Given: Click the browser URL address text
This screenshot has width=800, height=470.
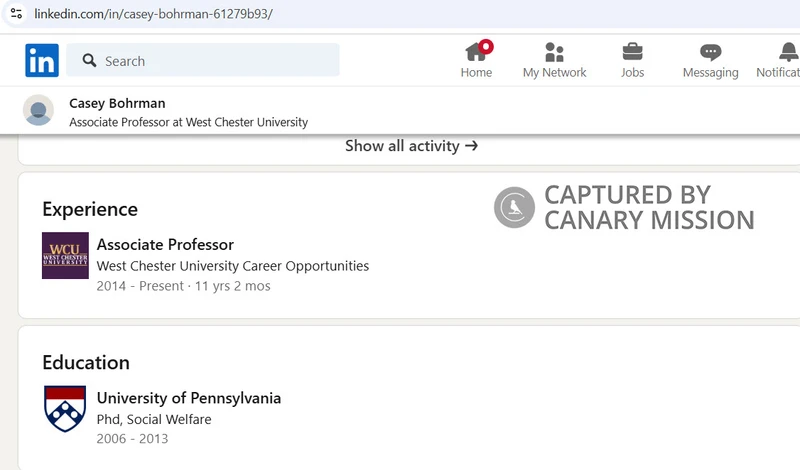Looking at the screenshot, I should (154, 14).
